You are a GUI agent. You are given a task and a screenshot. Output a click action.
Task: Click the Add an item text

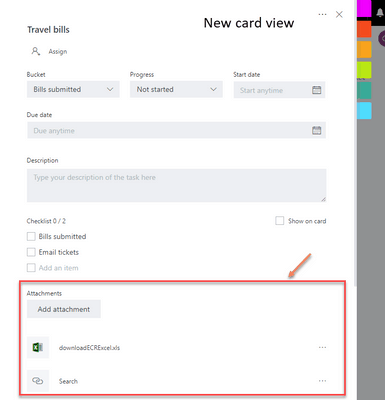tap(58, 268)
